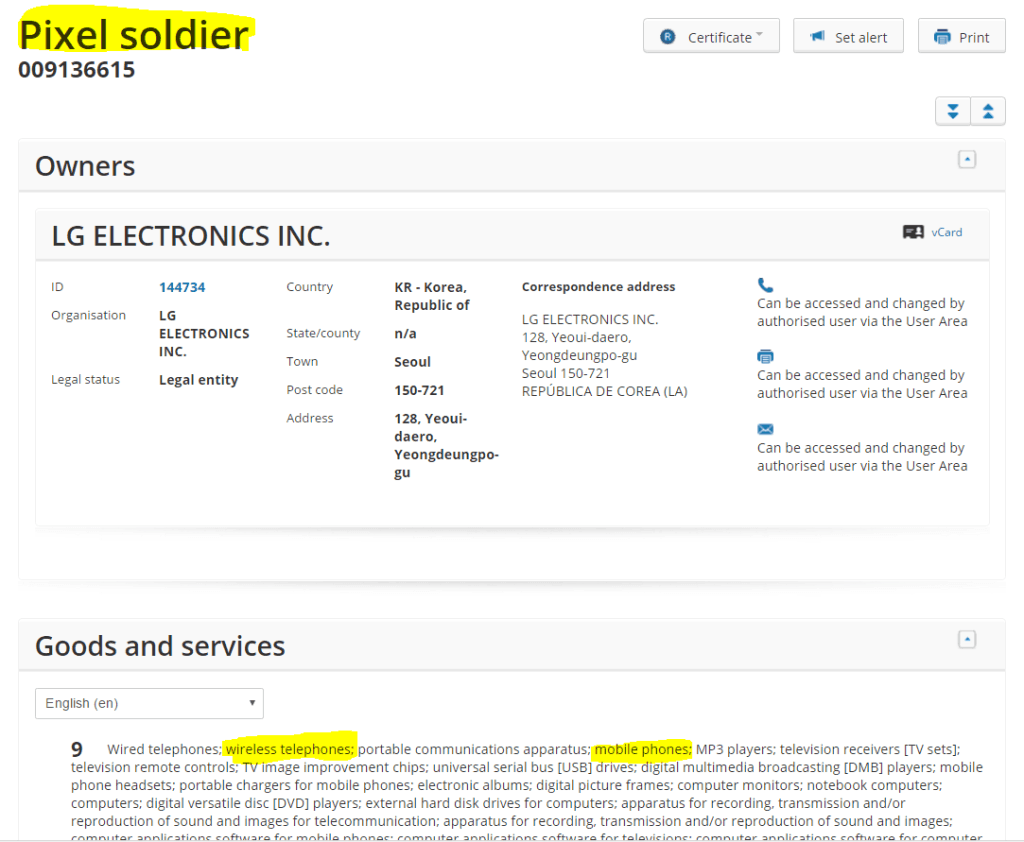Click the Set alert button
The height and width of the screenshot is (842, 1024).
click(848, 37)
